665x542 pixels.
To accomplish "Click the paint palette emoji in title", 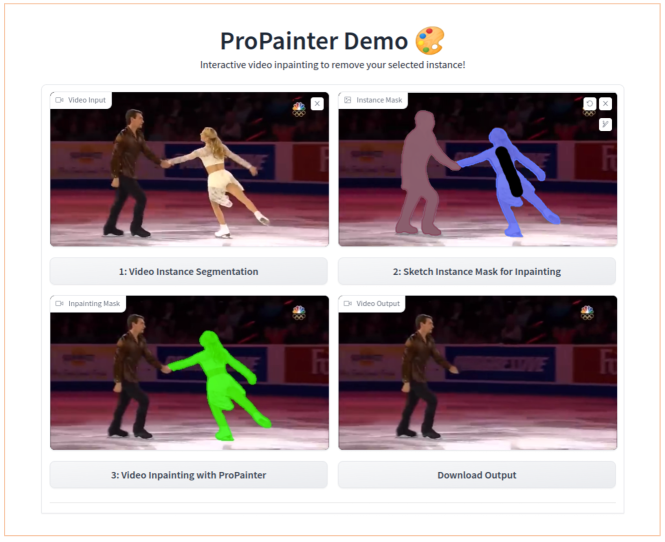I will click(430, 41).
